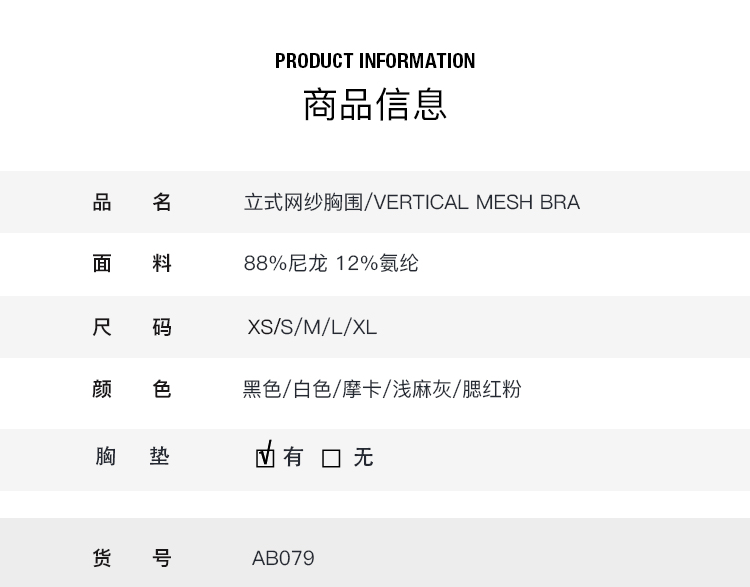Select the 面料 row label
This screenshot has height=587, width=750.
pyautogui.click(x=132, y=263)
